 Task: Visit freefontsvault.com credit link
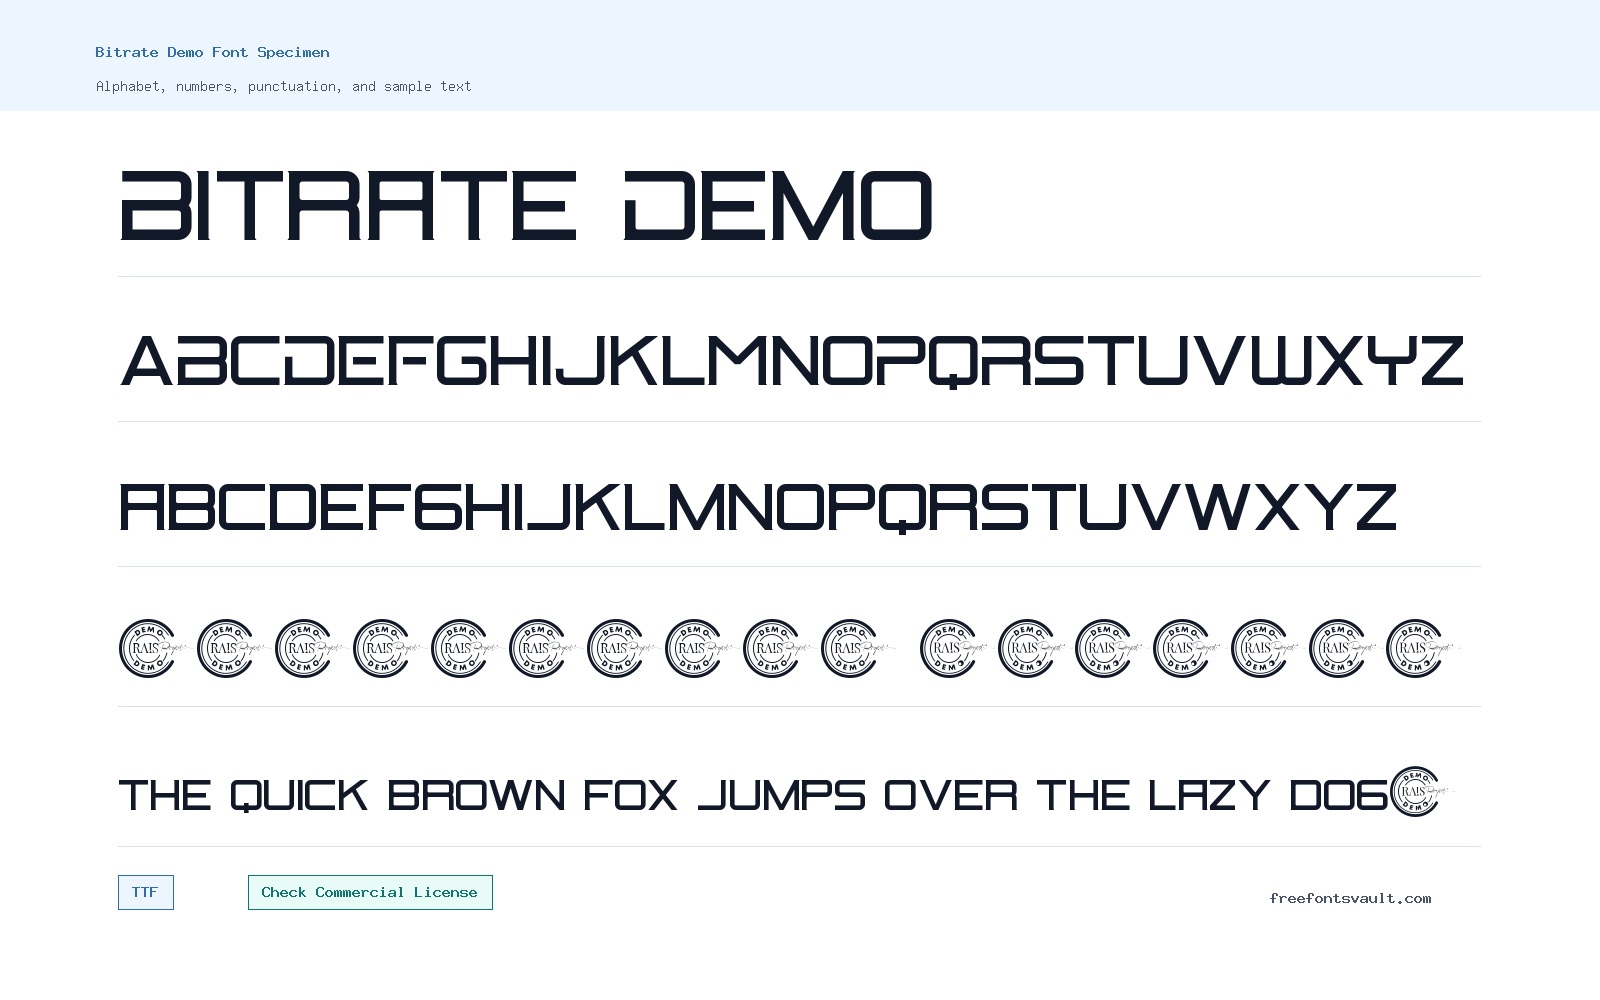tap(1350, 898)
